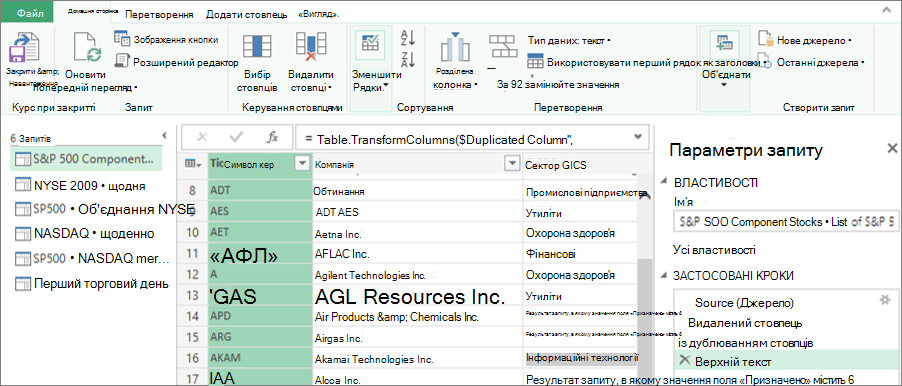
Task: Click gear icon beside Source step
Action: [885, 299]
